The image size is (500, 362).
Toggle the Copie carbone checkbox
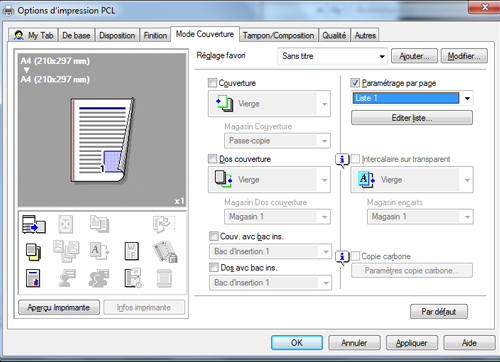coord(355,256)
